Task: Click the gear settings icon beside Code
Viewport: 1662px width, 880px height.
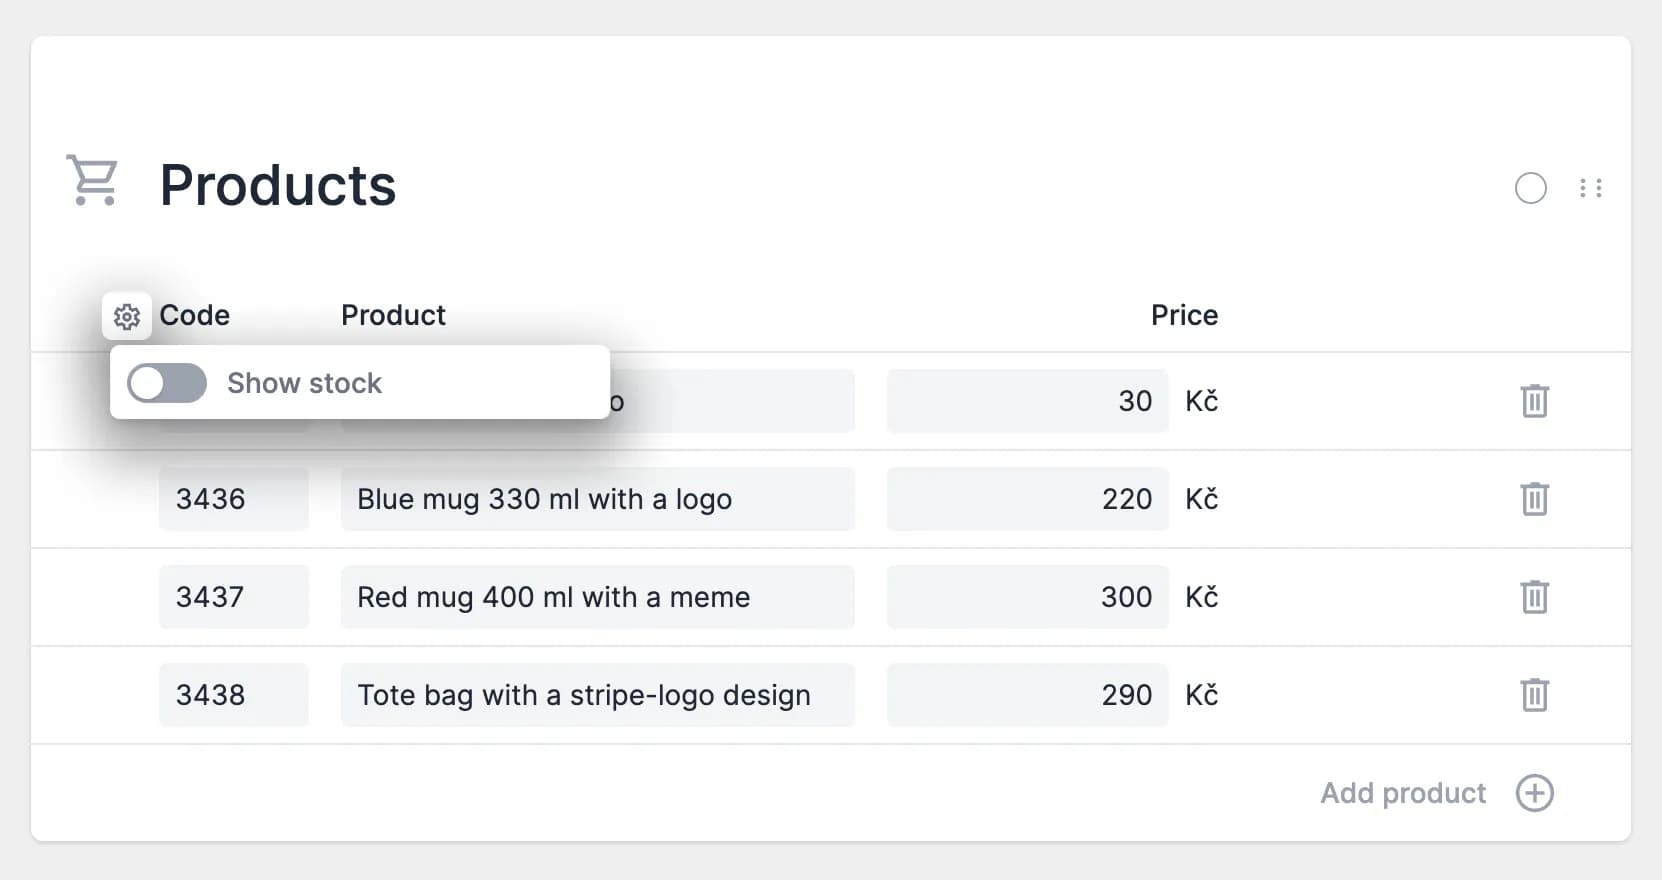Action: pos(127,317)
